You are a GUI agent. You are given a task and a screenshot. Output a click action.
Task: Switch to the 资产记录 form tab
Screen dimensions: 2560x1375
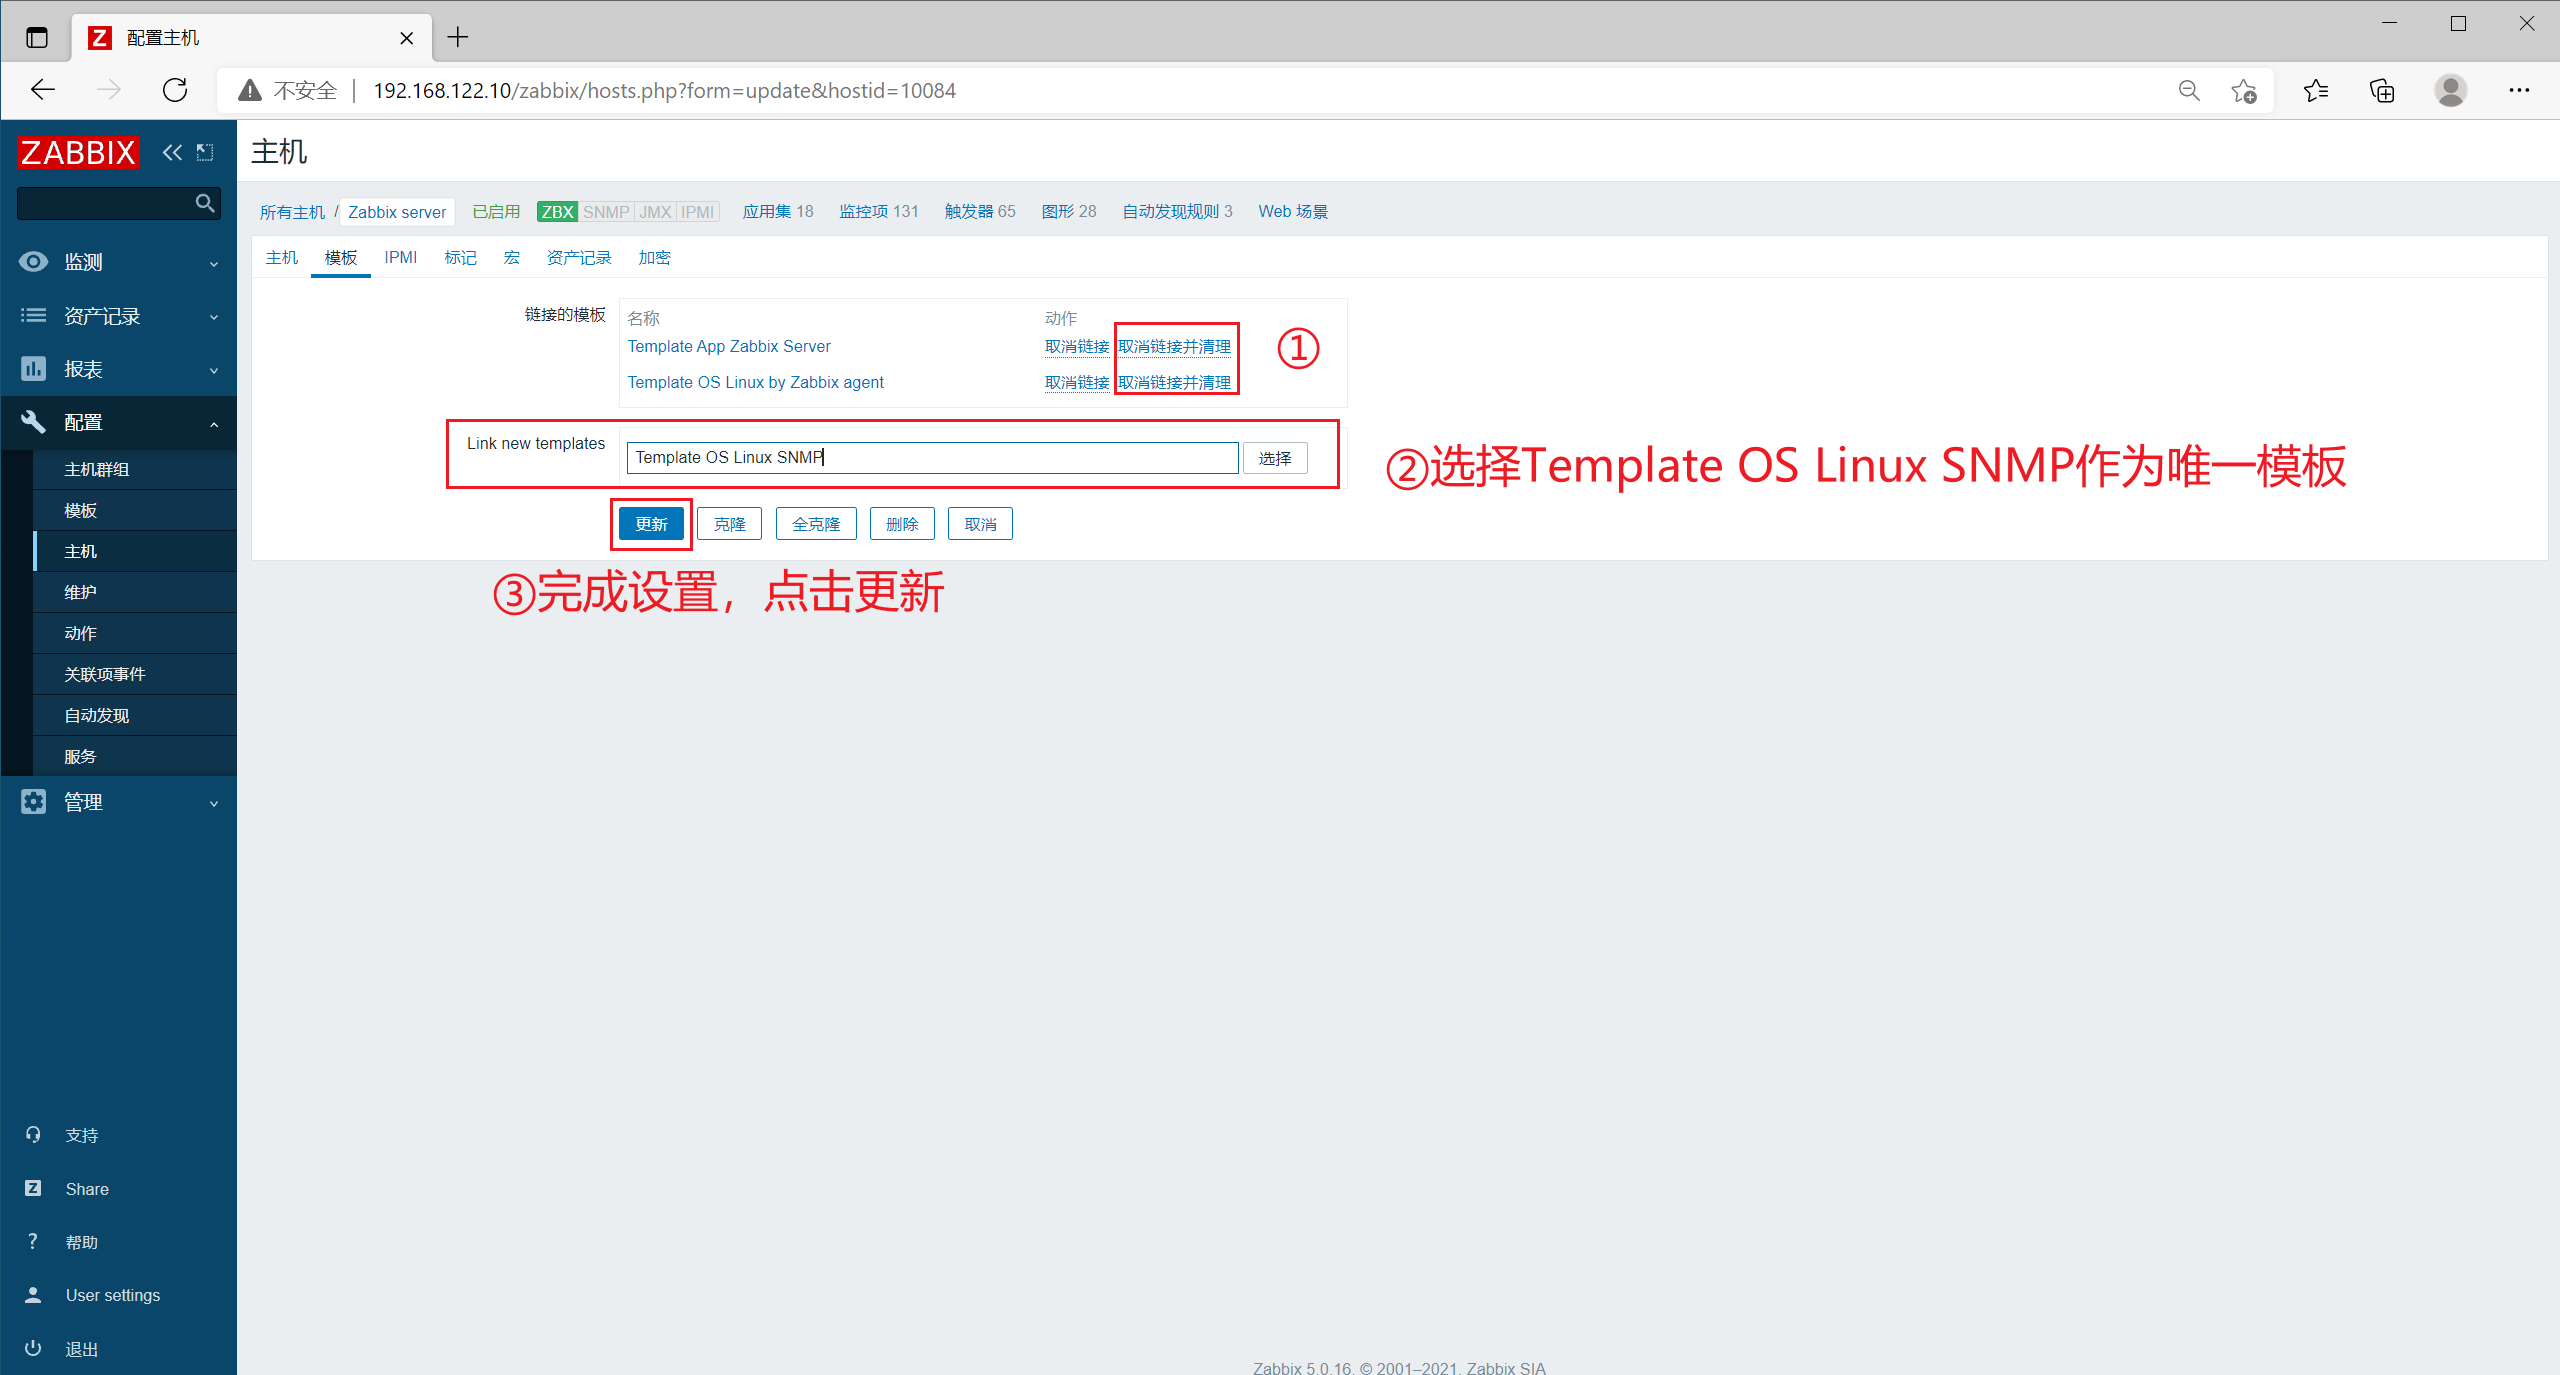pos(579,257)
